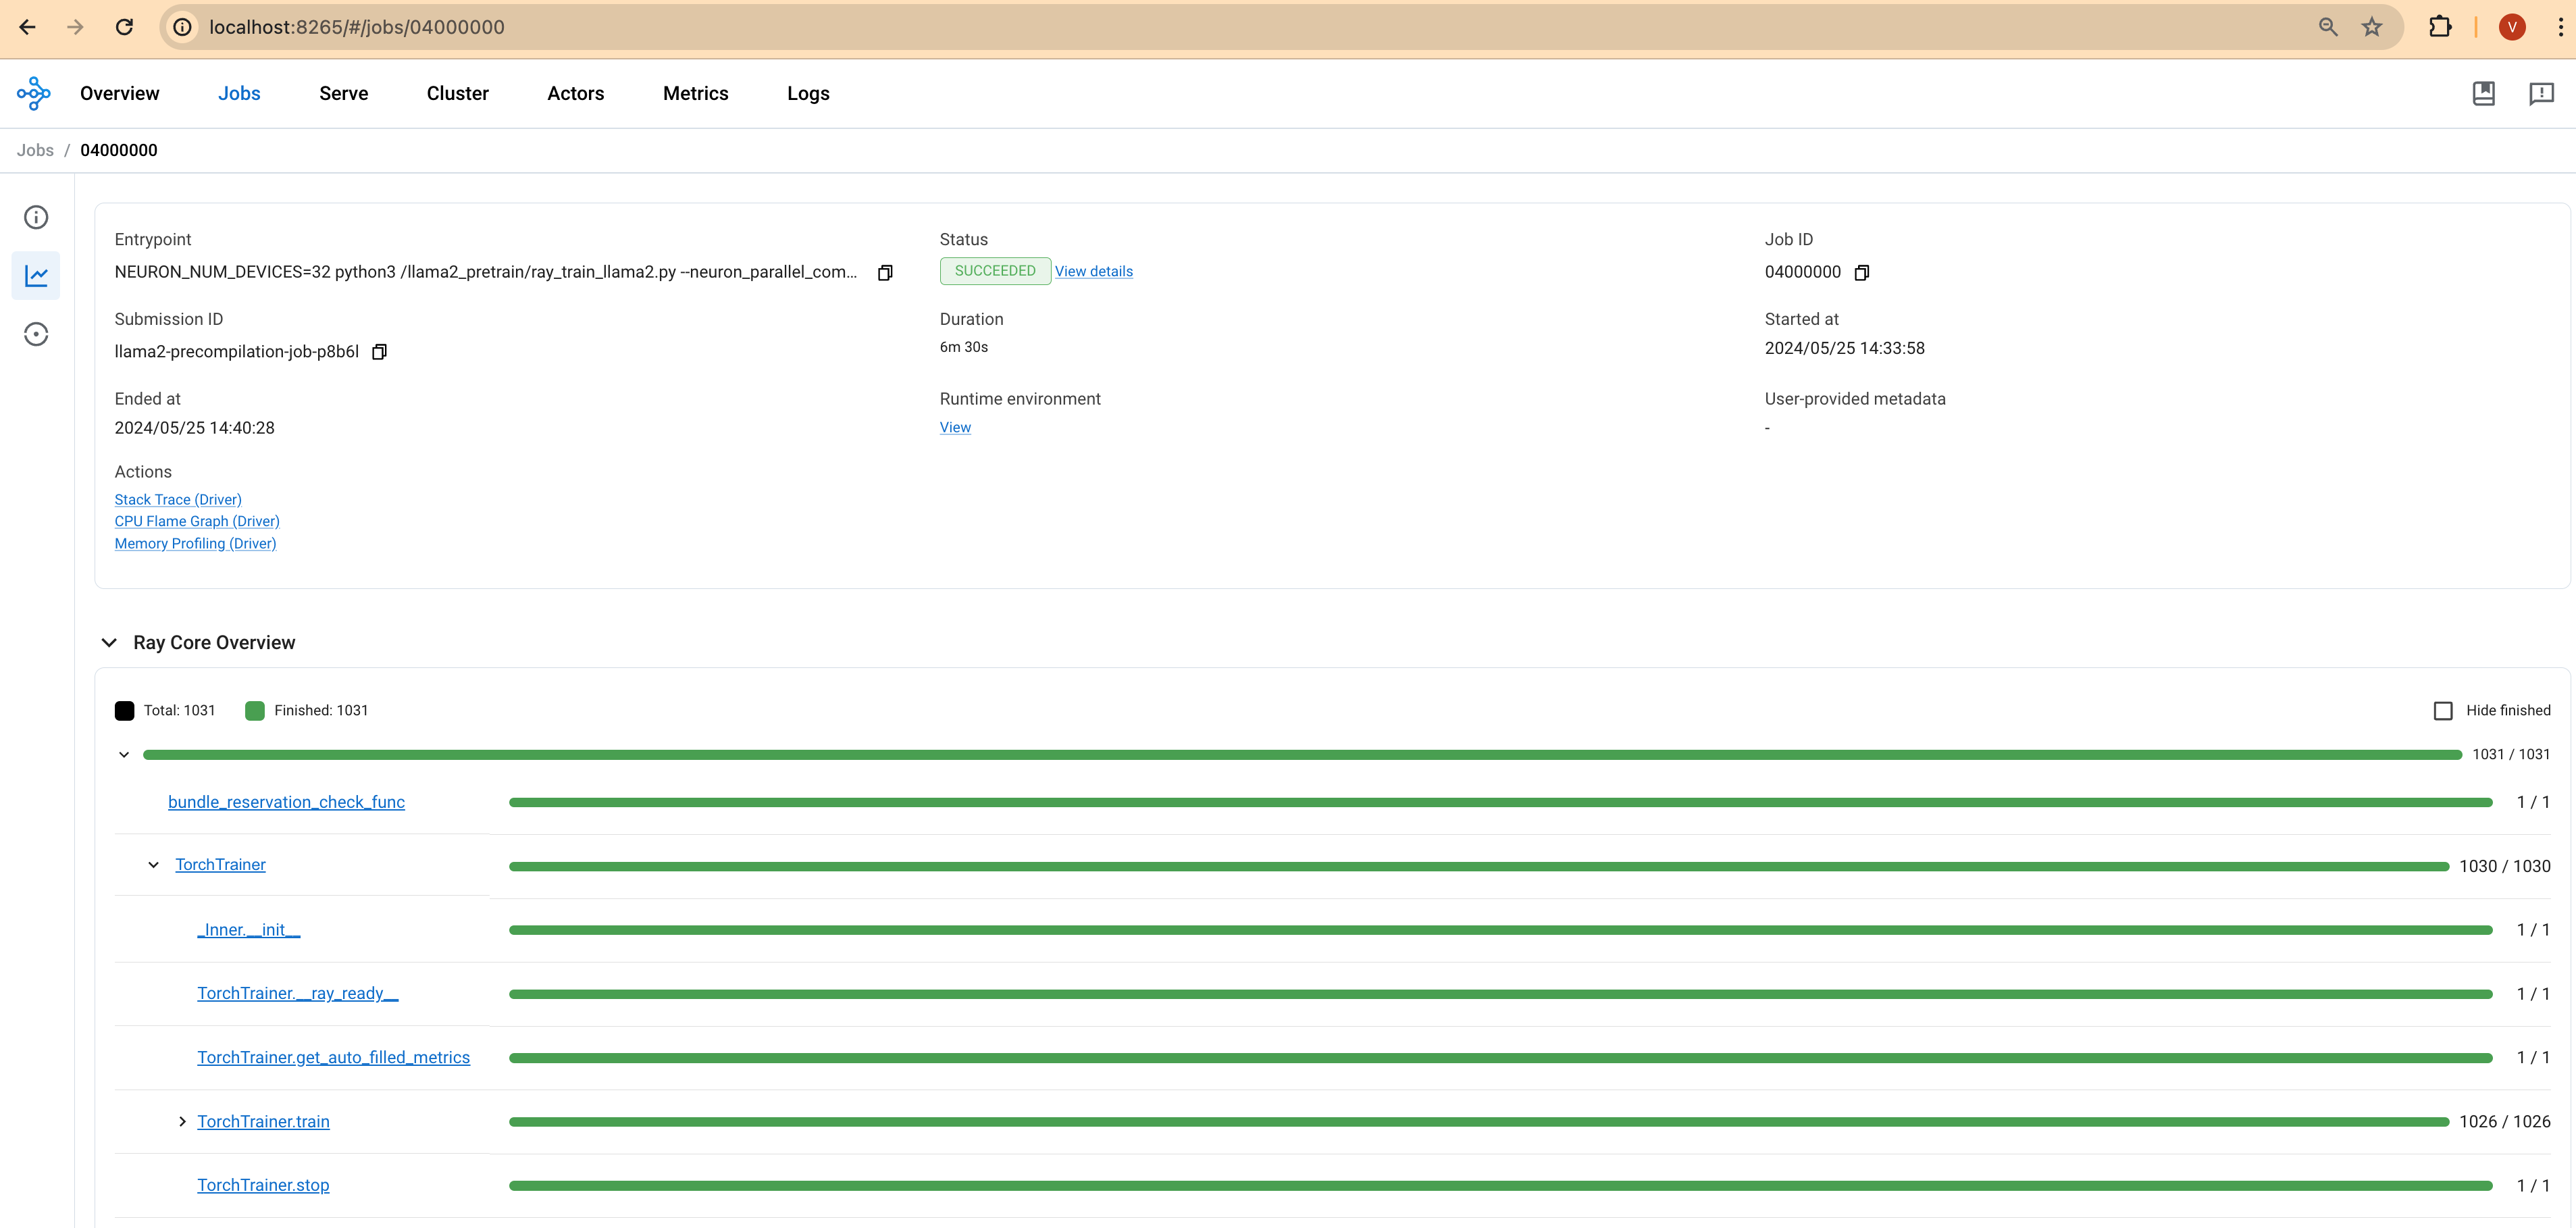This screenshot has height=1228, width=2576.
Task: Switch to the Cluster tab
Action: (457, 93)
